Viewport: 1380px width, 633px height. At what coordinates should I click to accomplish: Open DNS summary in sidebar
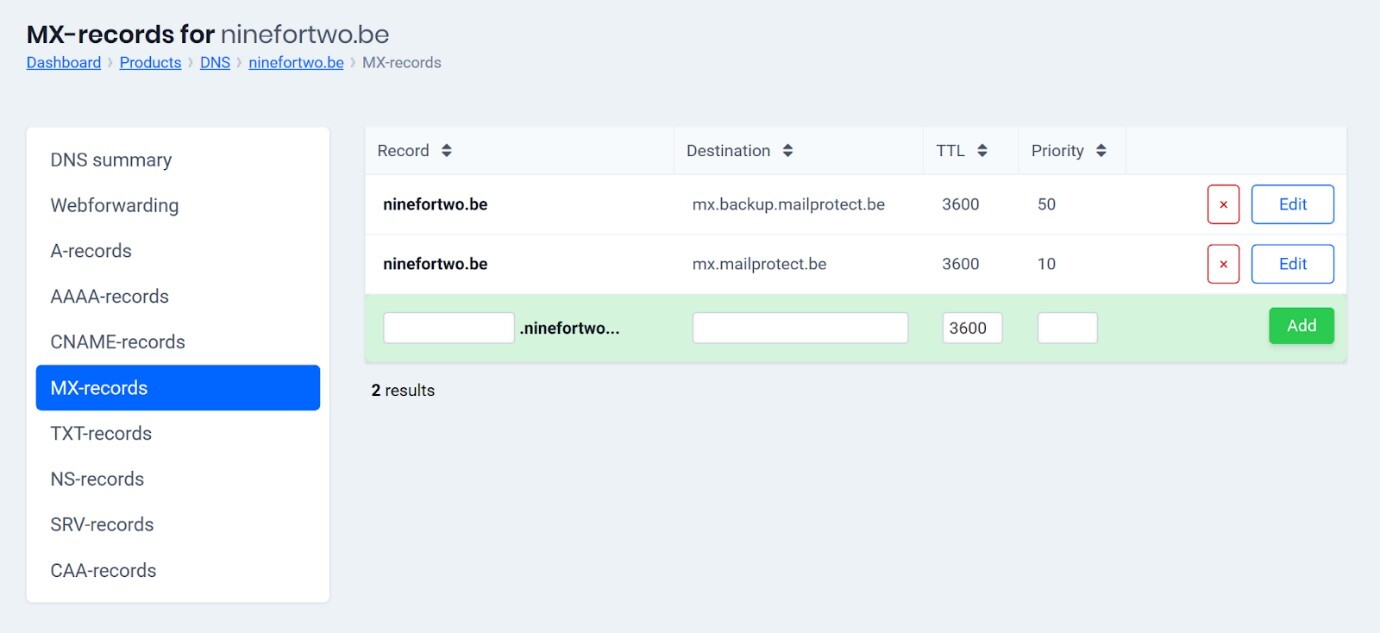tap(111, 160)
